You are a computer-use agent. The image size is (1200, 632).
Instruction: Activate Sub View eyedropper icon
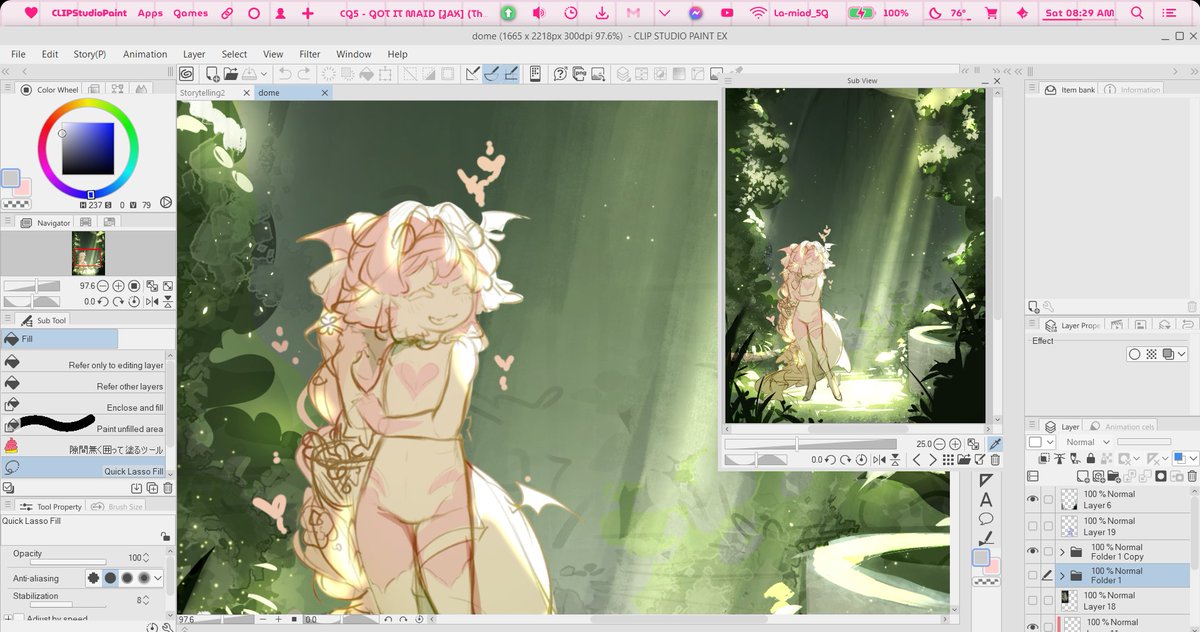995,444
